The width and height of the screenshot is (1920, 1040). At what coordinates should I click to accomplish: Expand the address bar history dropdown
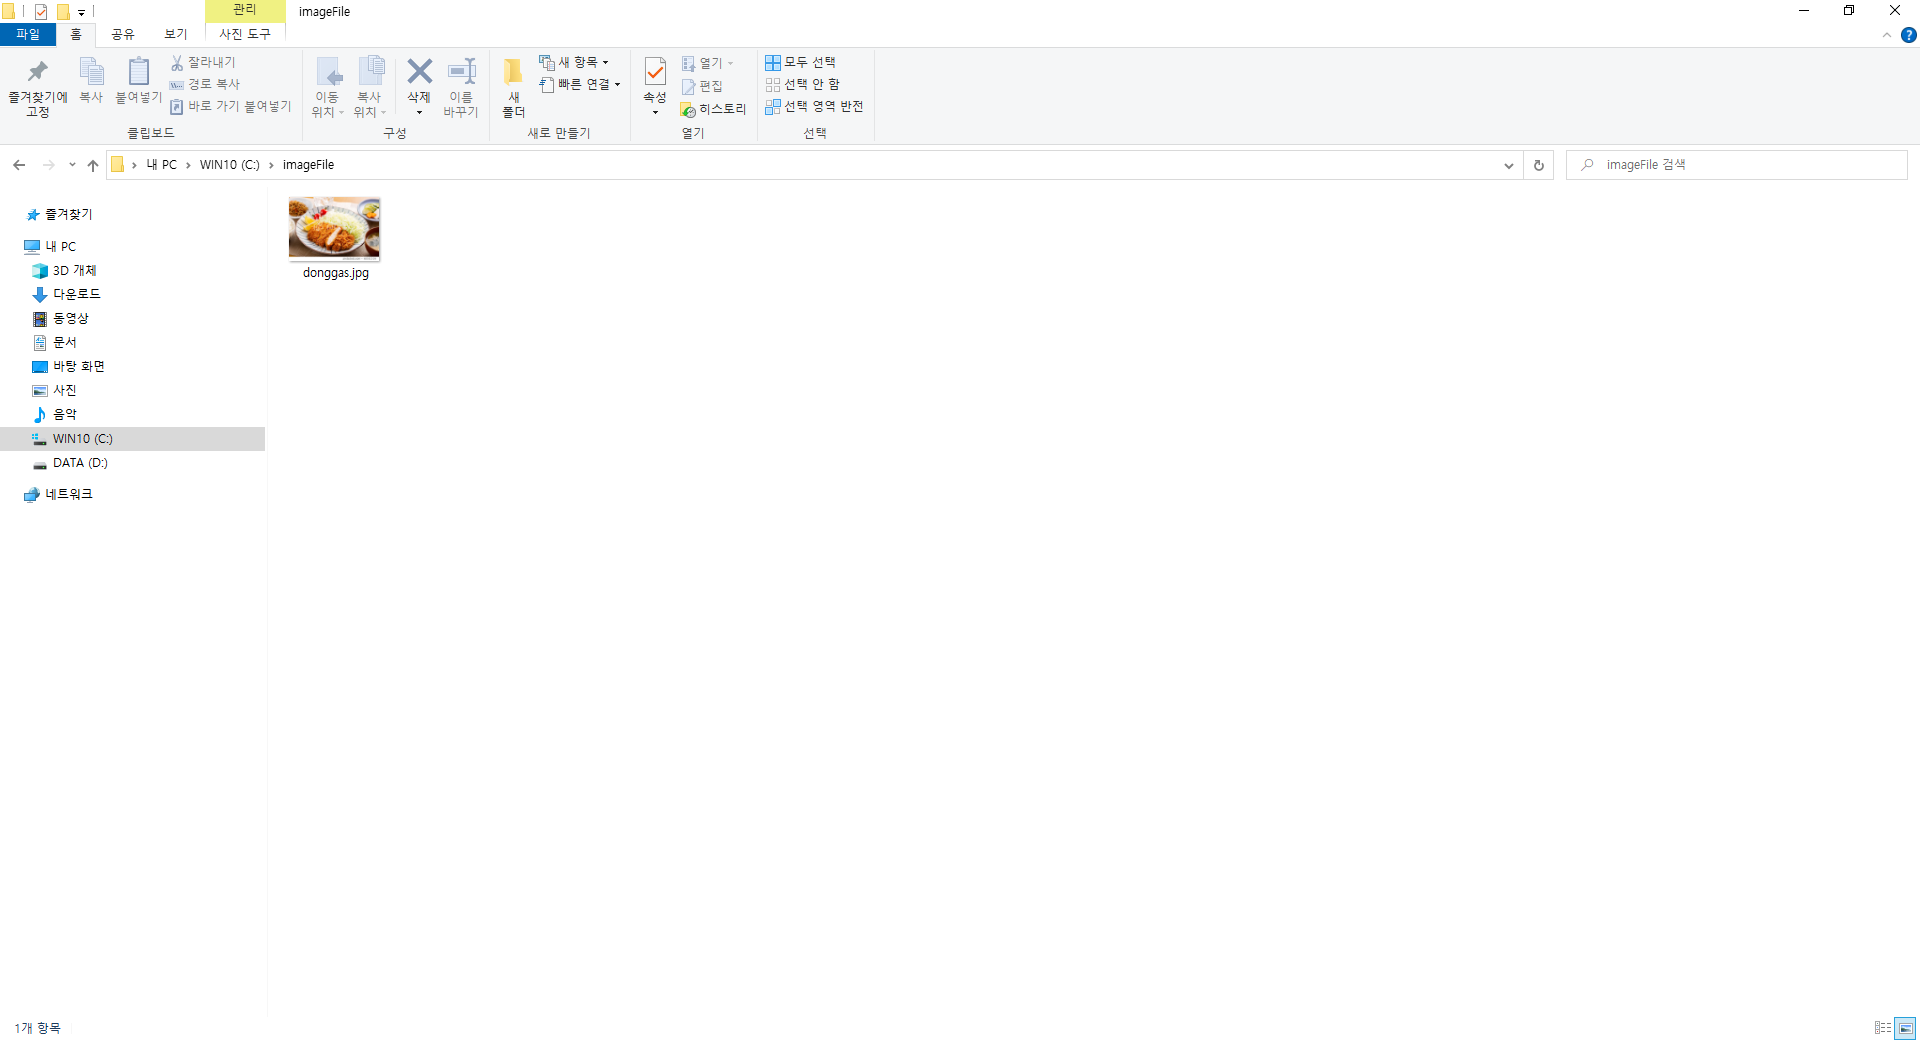tap(1510, 164)
